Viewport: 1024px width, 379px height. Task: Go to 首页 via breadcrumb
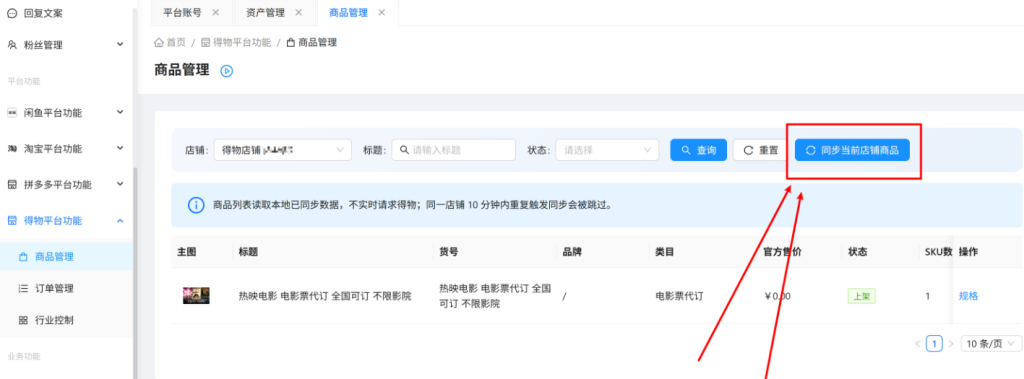click(x=176, y=42)
